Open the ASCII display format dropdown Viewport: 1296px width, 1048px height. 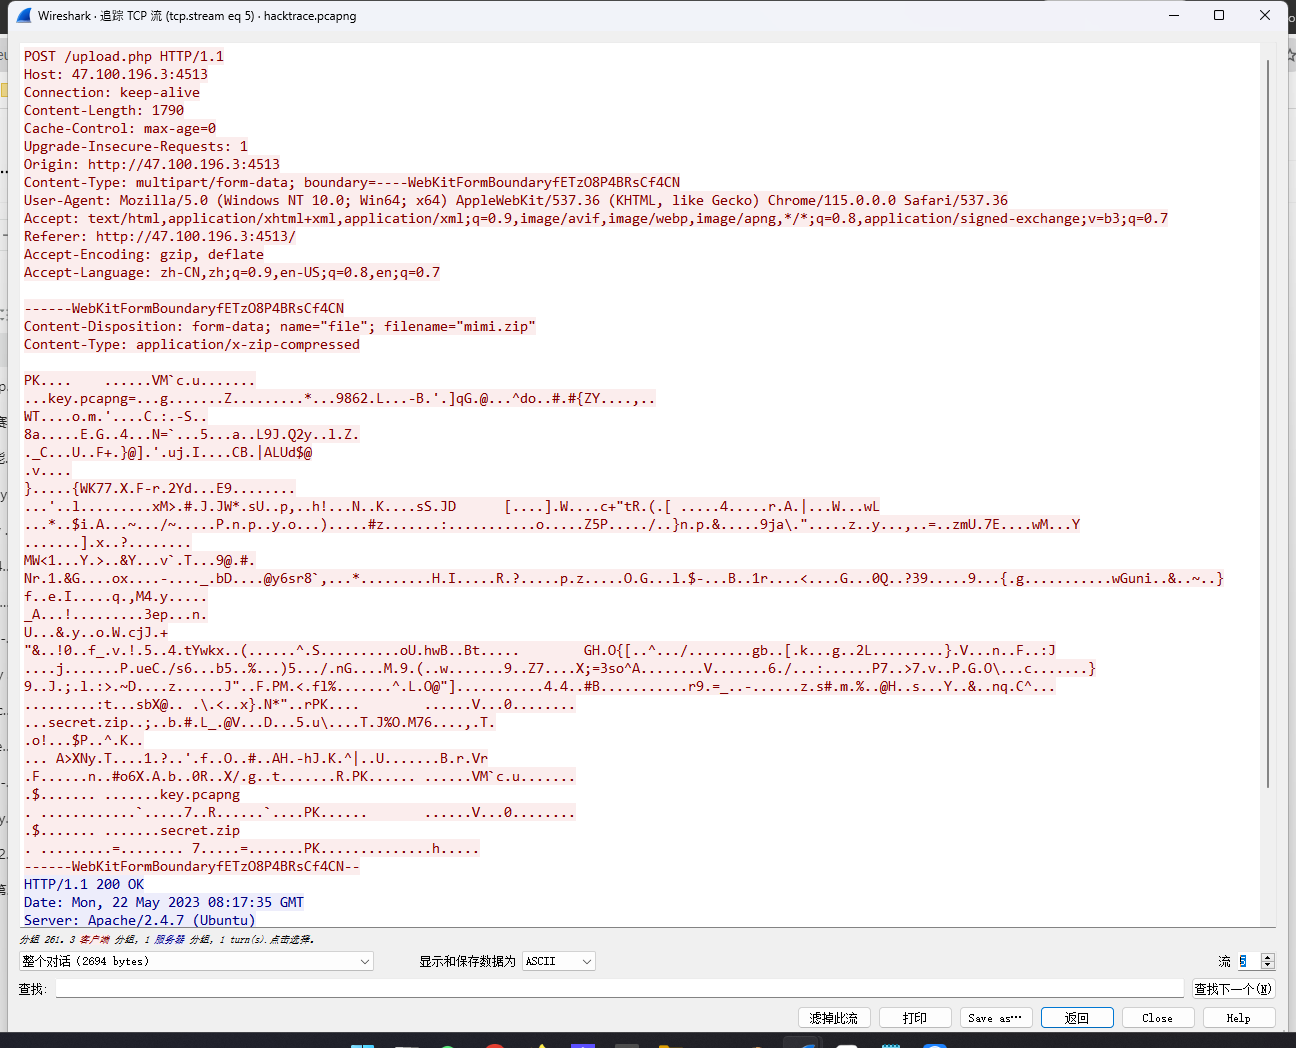(558, 961)
